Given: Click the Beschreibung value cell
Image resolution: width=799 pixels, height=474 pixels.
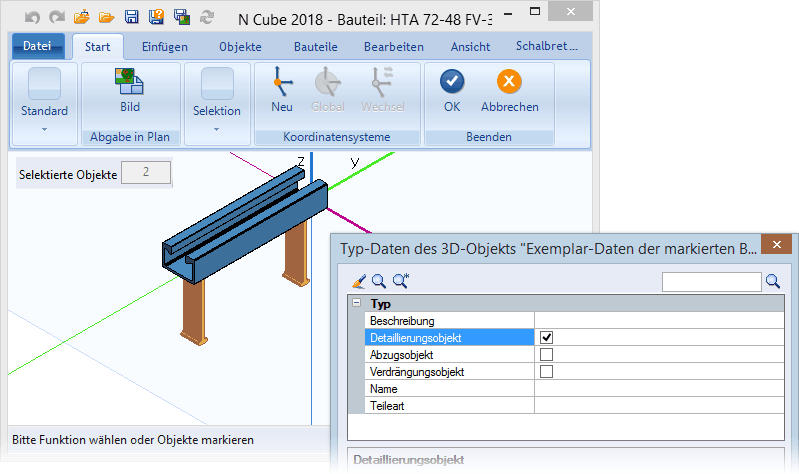Looking at the screenshot, I should (x=659, y=321).
